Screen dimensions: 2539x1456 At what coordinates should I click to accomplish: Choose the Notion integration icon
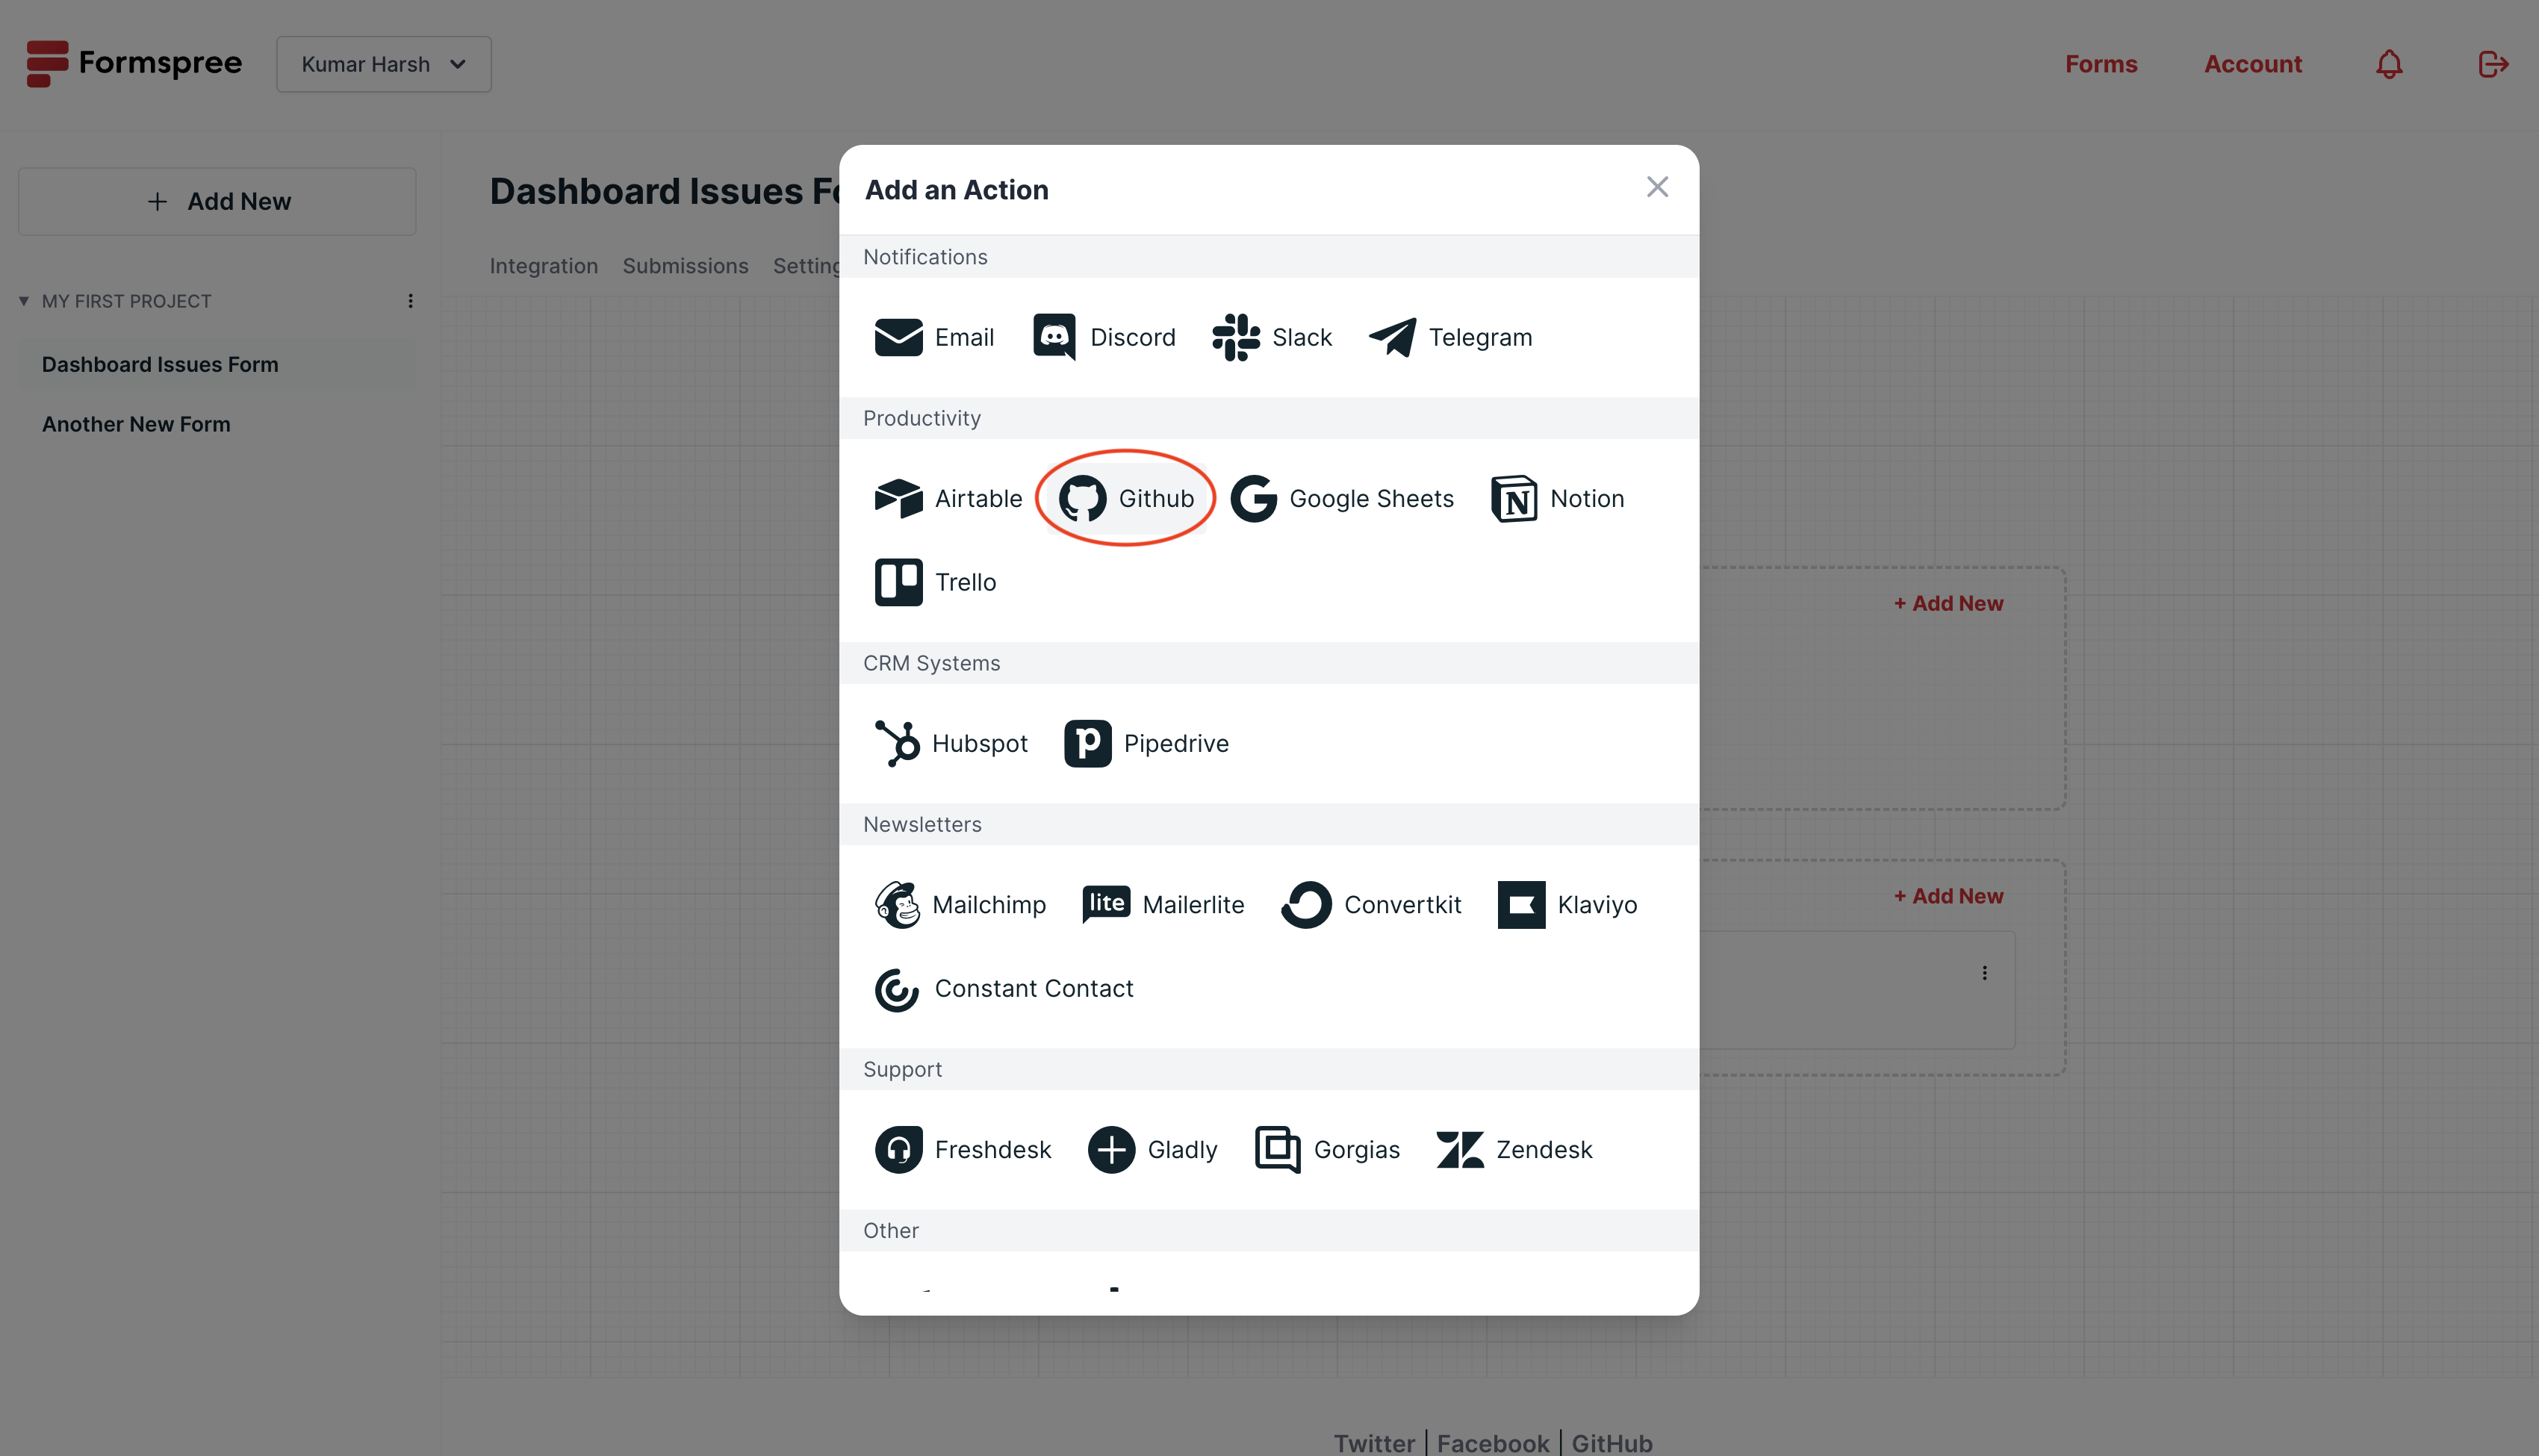(x=1514, y=498)
